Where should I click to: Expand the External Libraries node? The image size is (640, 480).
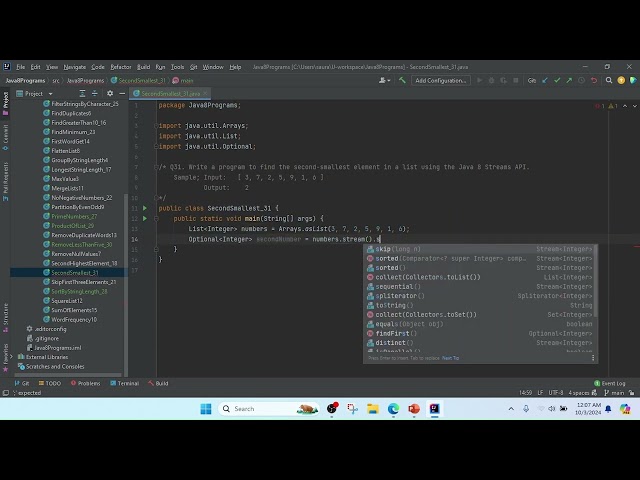(x=11, y=357)
